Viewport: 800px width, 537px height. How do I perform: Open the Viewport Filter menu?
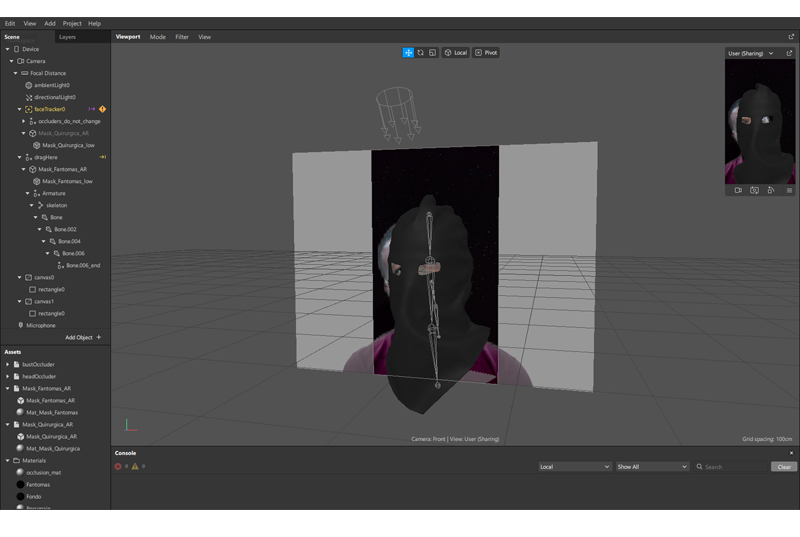(x=182, y=37)
